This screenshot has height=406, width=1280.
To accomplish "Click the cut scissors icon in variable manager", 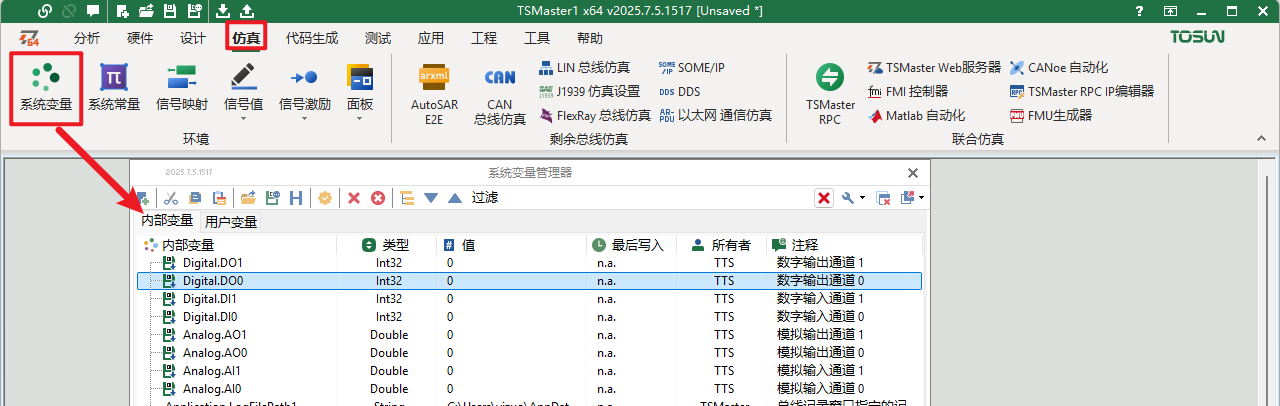I will pos(171,198).
